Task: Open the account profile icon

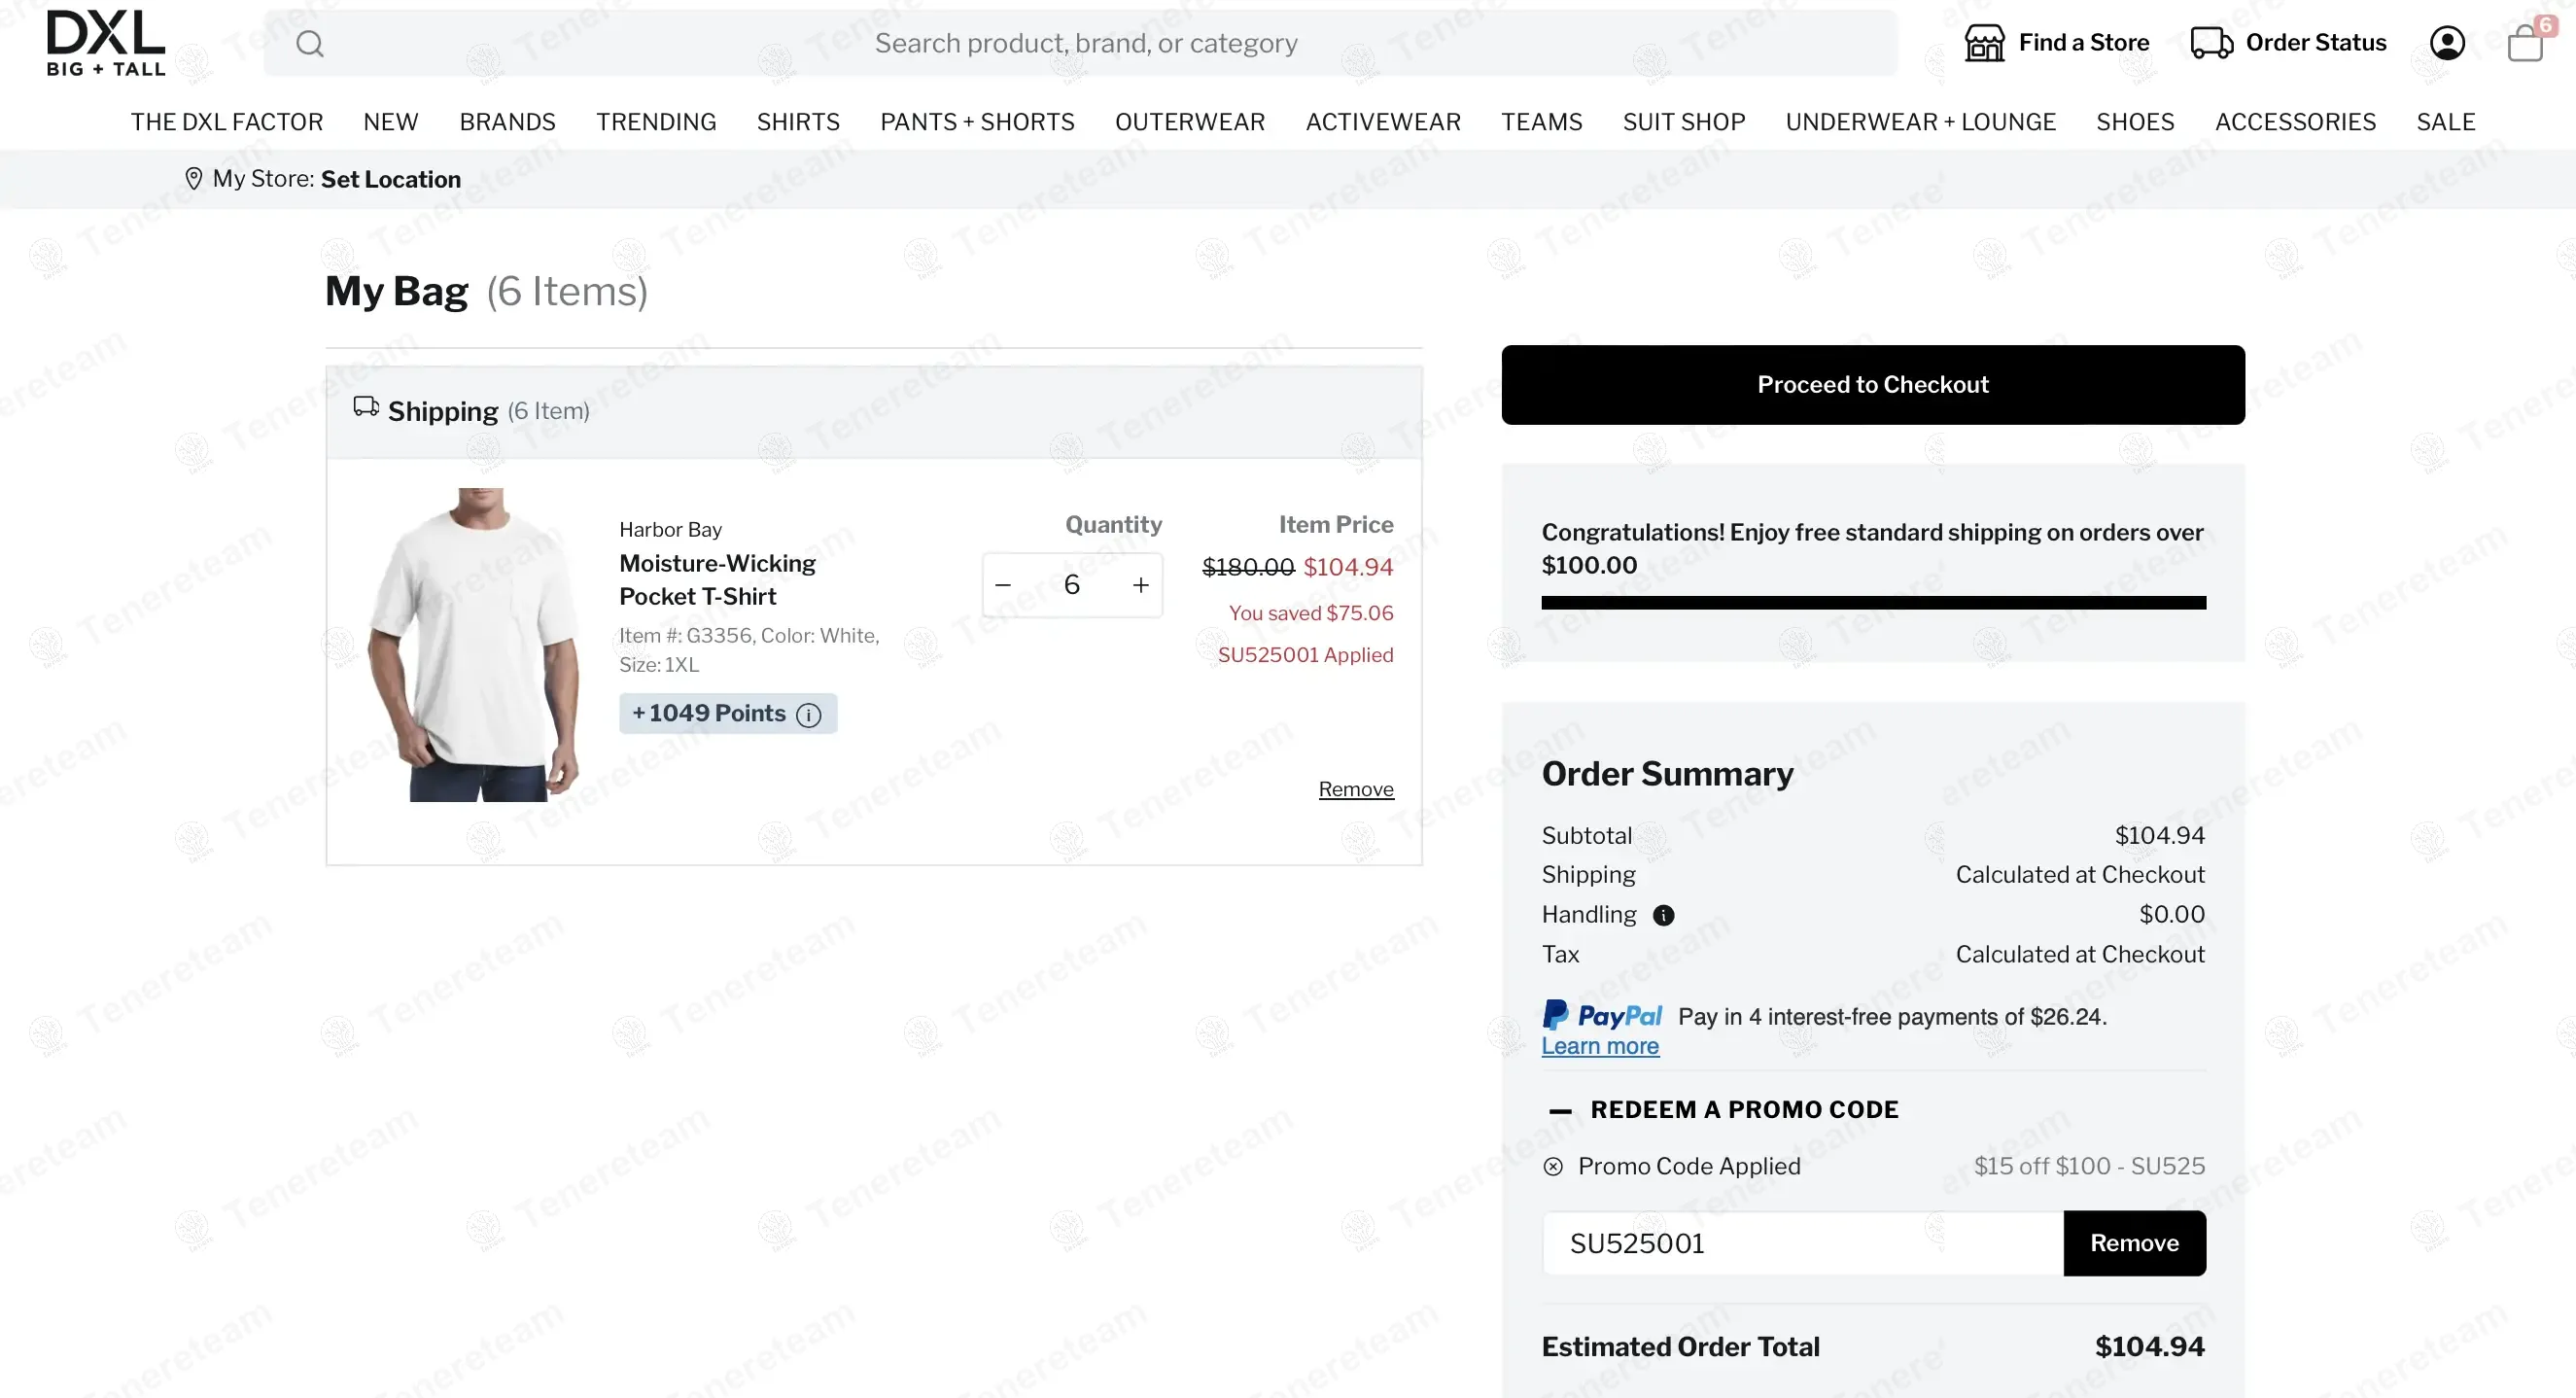Action: click(2447, 43)
